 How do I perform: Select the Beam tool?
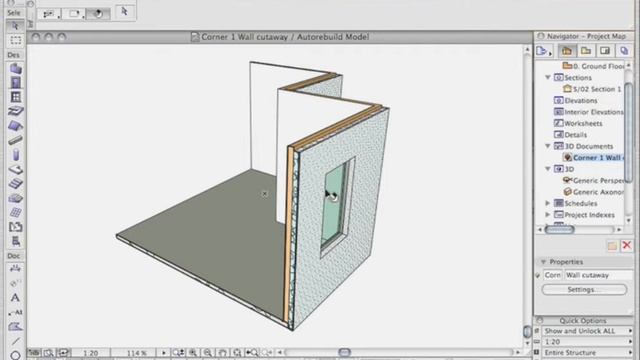[16, 140]
